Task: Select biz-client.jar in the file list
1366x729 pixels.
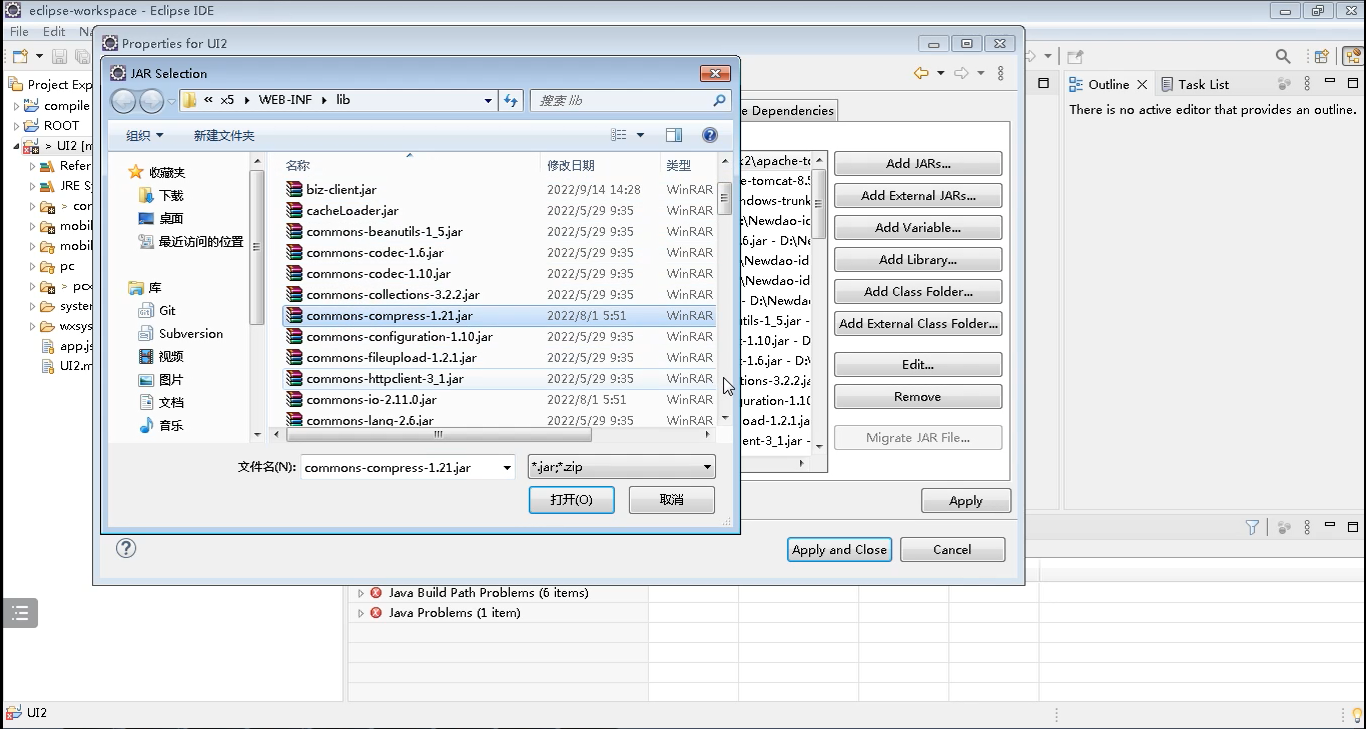Action: point(499,190)
